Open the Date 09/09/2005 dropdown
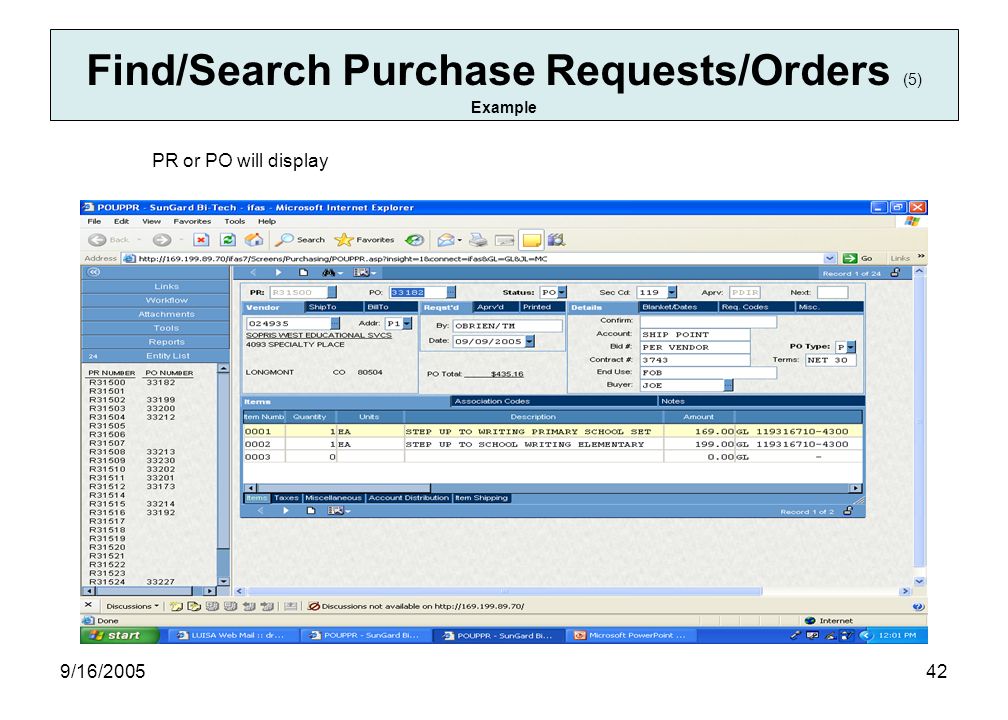The width and height of the screenshot is (1008, 720). click(x=530, y=341)
